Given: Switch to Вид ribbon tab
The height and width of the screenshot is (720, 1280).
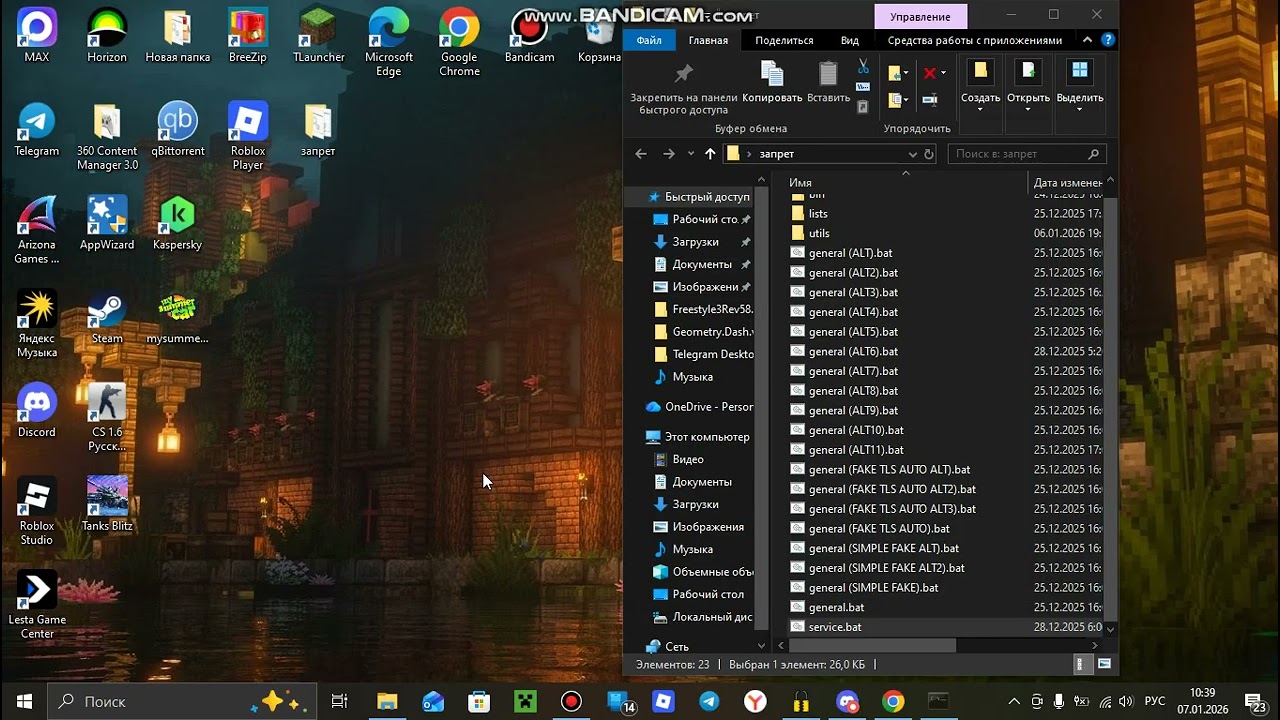Looking at the screenshot, I should [850, 40].
